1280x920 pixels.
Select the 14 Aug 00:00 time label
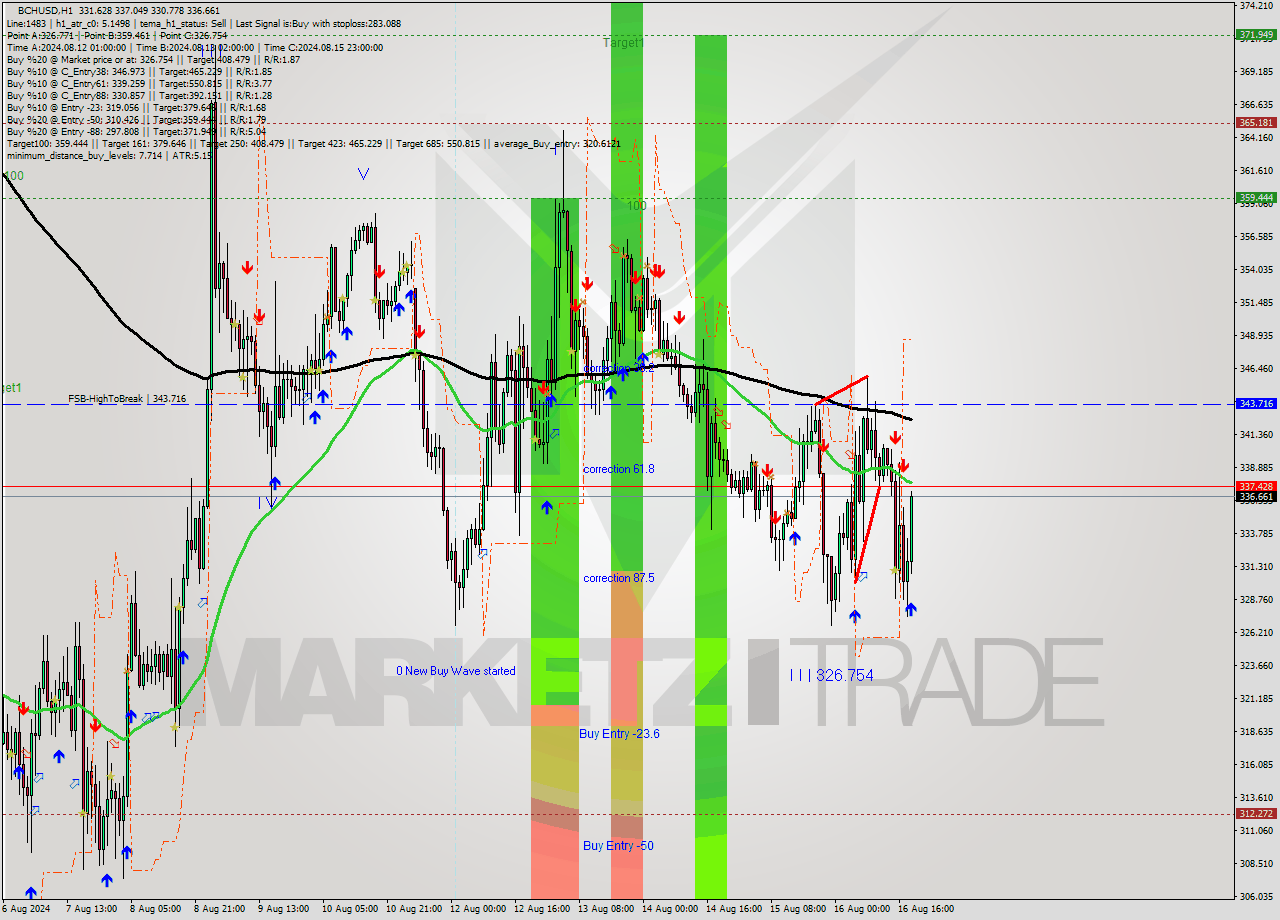point(669,909)
